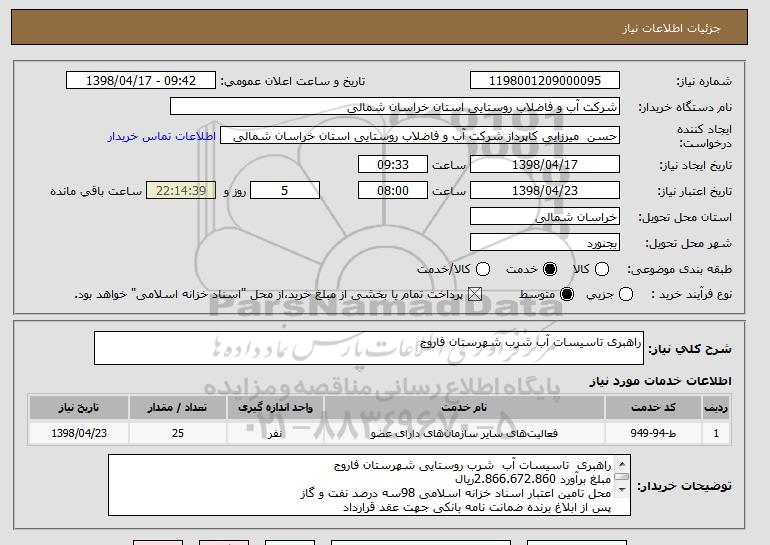Click the تعداد / مقدار column header
Image resolution: width=770 pixels, height=545 pixels.
click(x=177, y=408)
